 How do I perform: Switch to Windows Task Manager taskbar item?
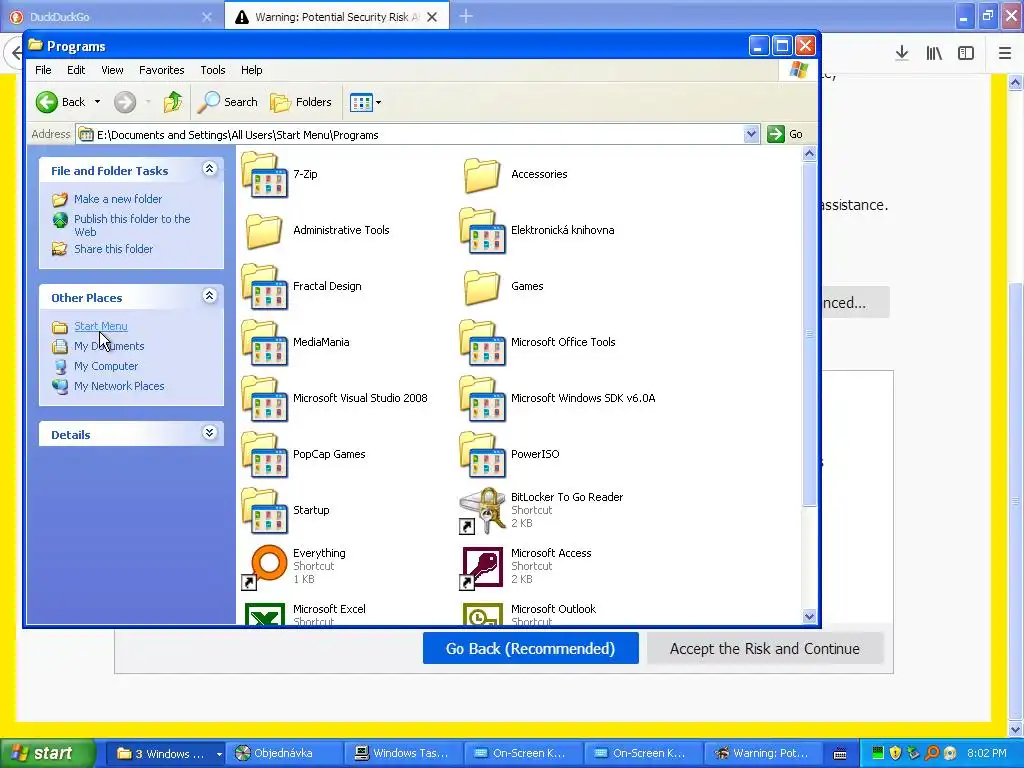pos(402,754)
